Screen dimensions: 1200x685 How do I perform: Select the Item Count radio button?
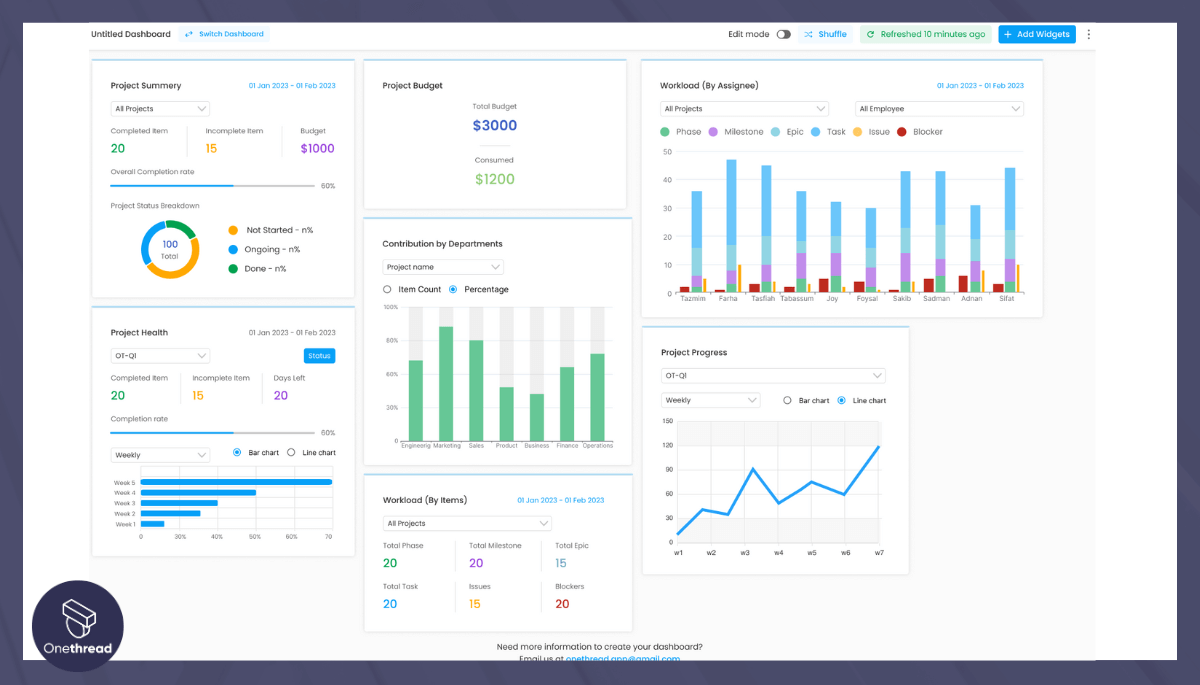point(388,290)
